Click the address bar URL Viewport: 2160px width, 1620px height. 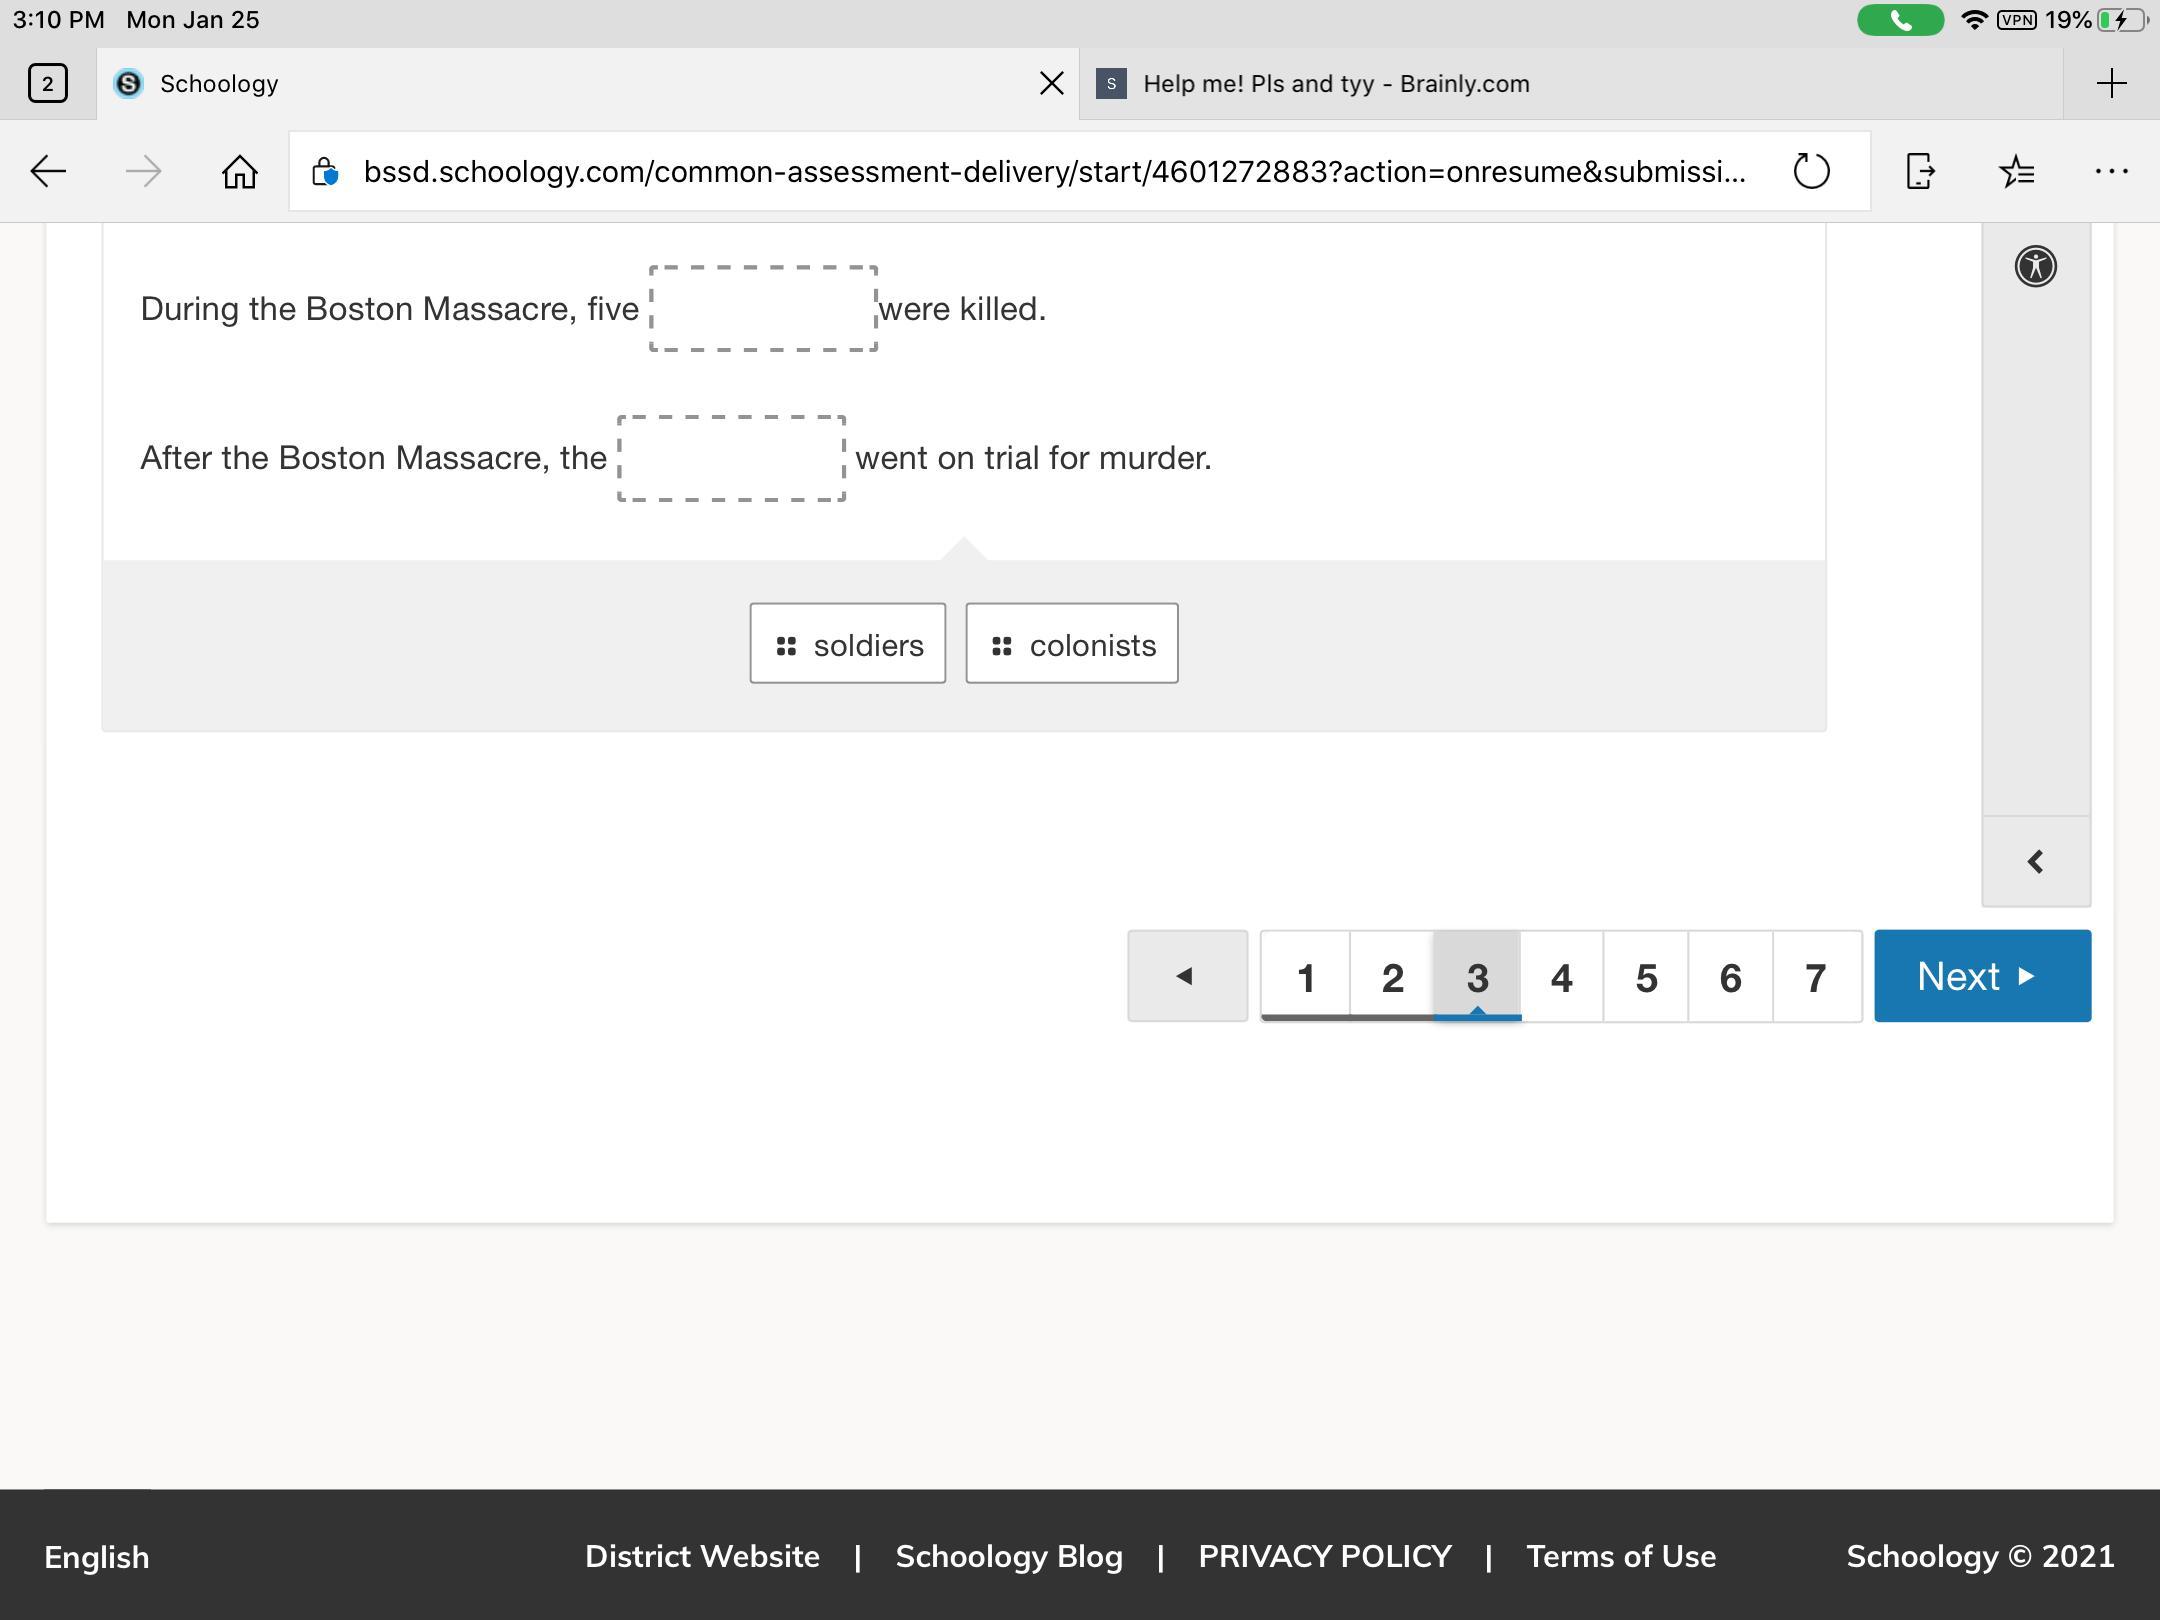coord(1054,172)
